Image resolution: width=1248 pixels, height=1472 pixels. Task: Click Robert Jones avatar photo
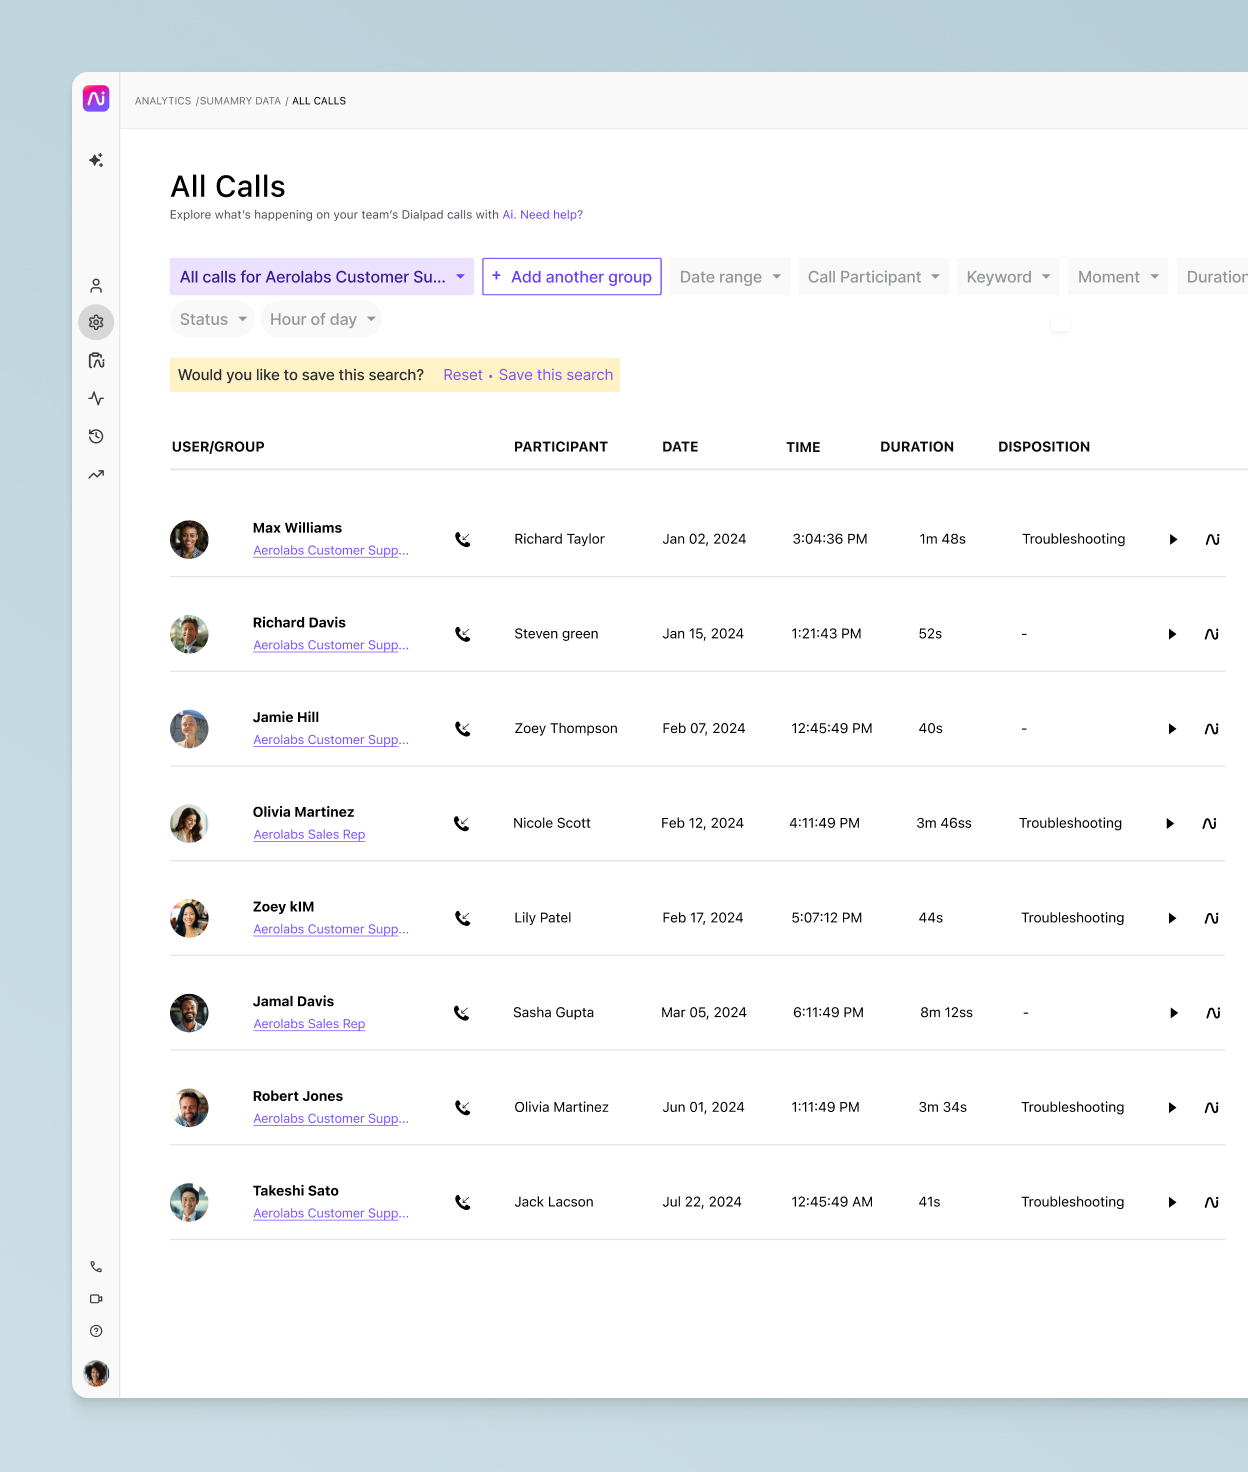coord(189,1108)
